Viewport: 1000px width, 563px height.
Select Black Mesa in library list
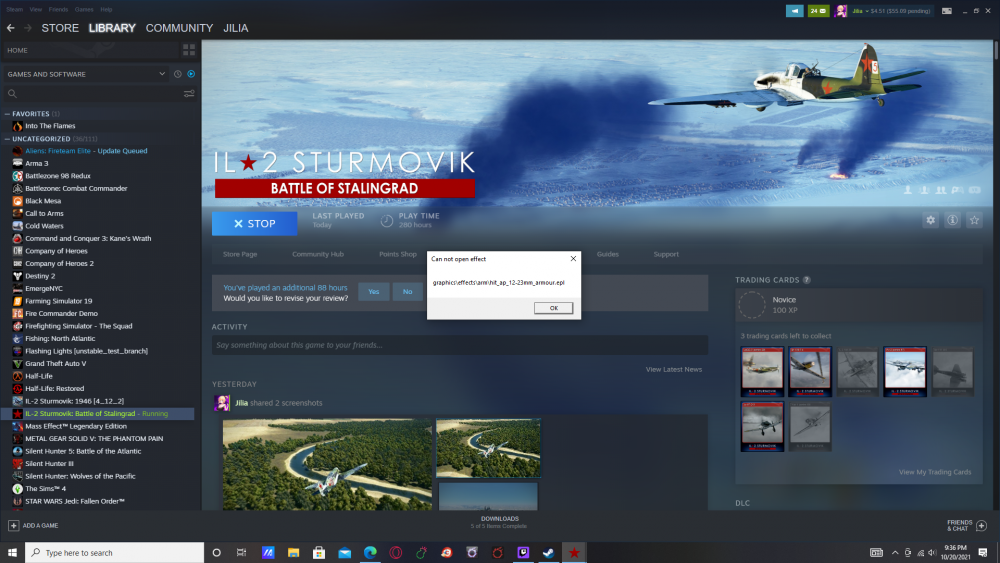point(43,201)
